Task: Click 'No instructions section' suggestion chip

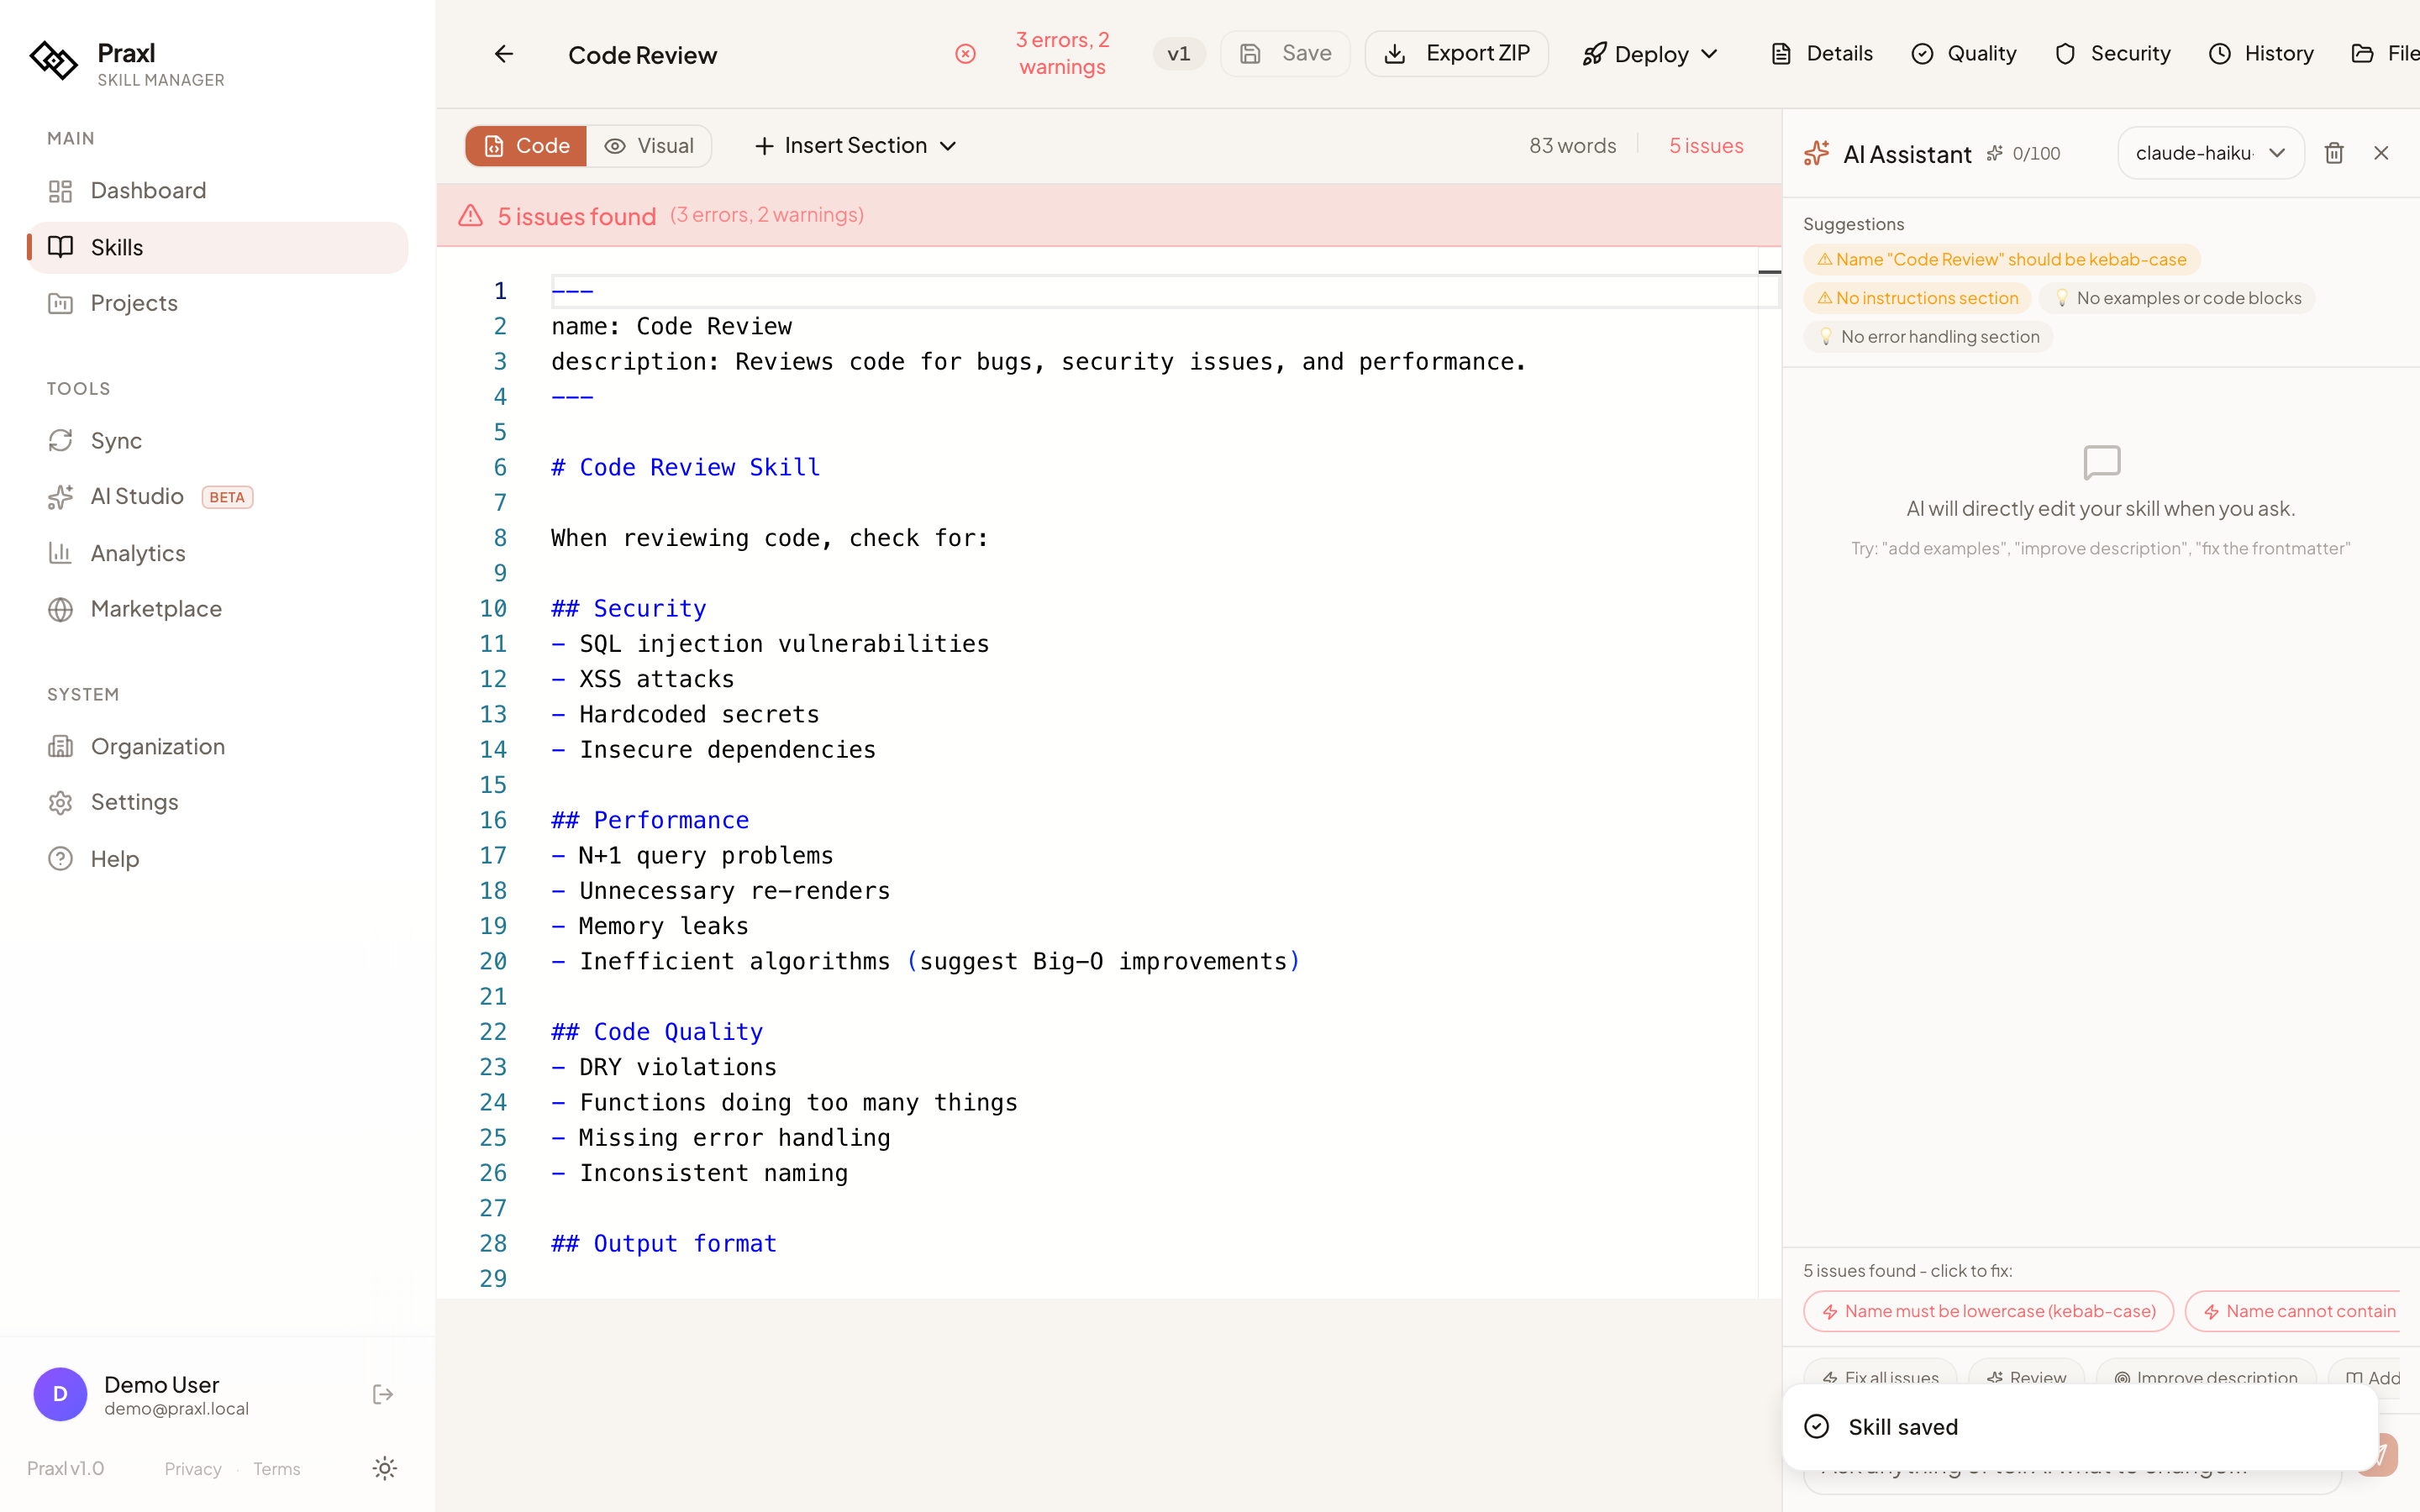Action: (x=1917, y=298)
